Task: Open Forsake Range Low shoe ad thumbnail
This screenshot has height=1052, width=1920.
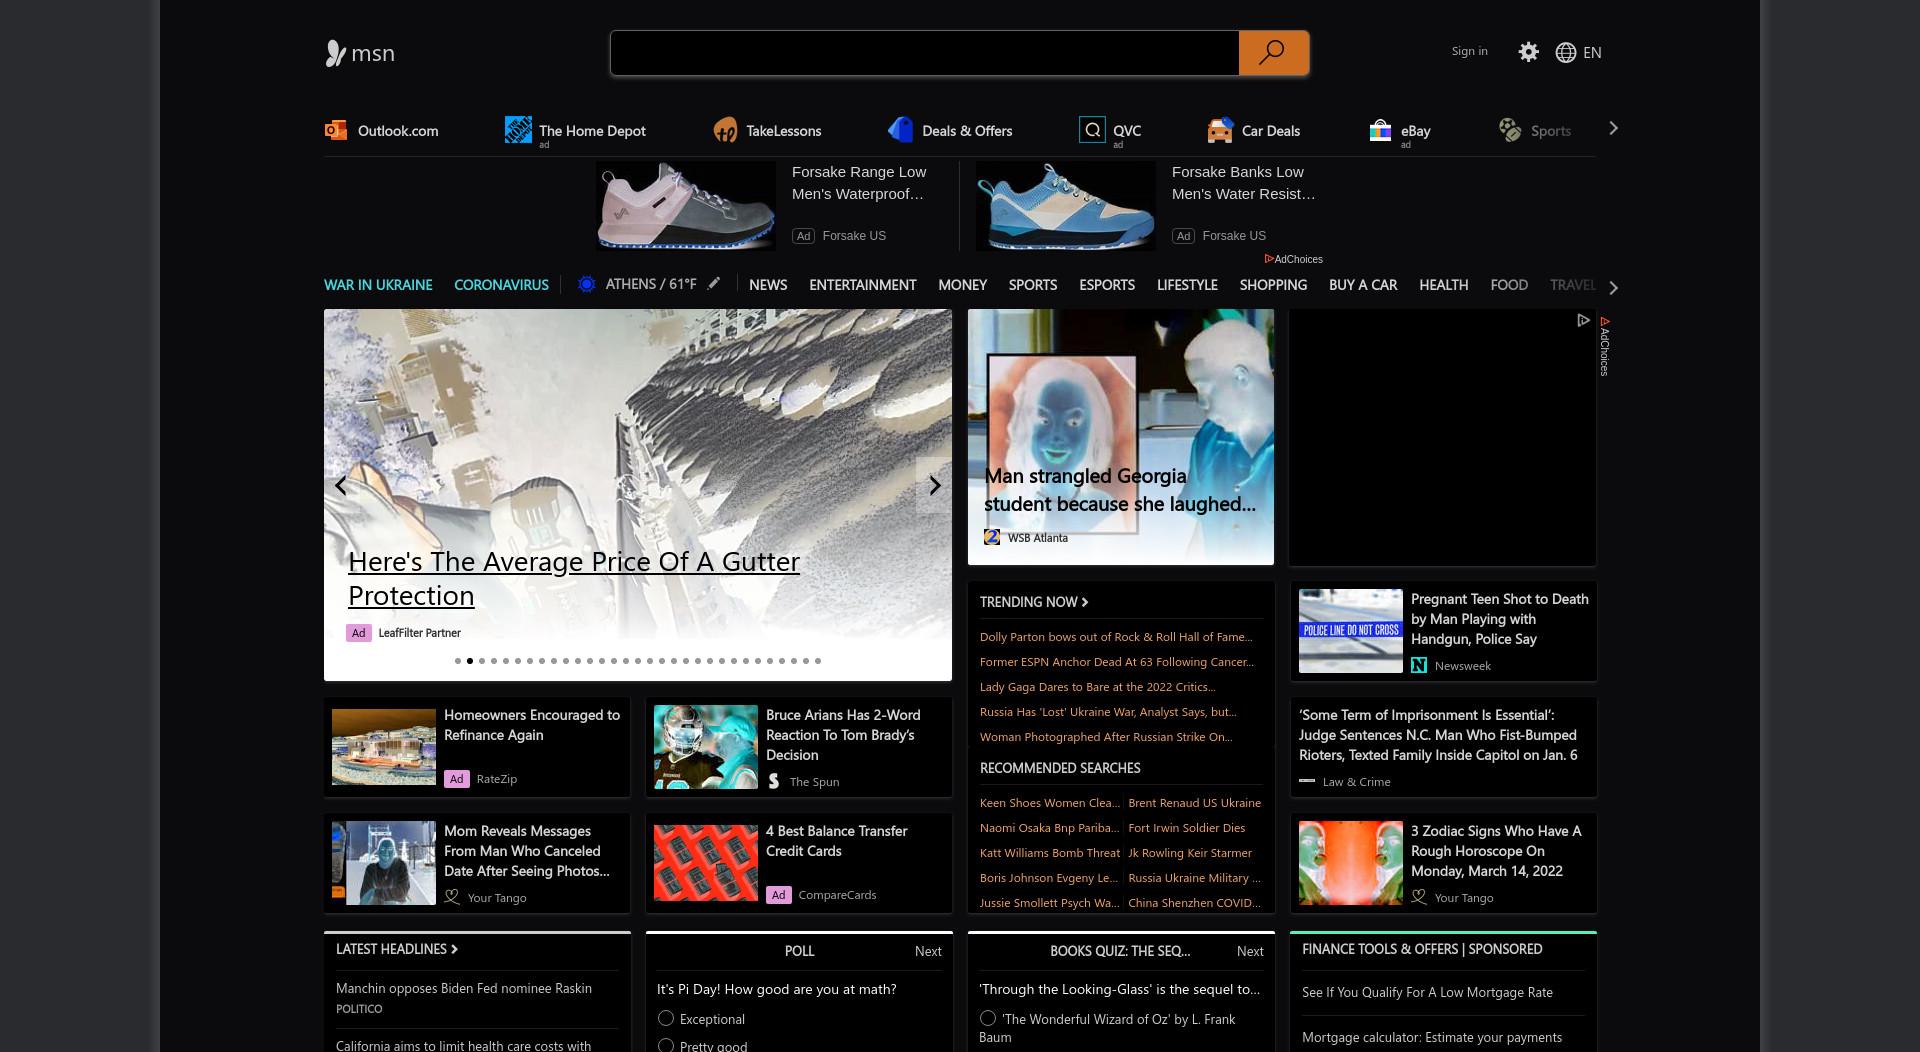Action: pyautogui.click(x=686, y=206)
